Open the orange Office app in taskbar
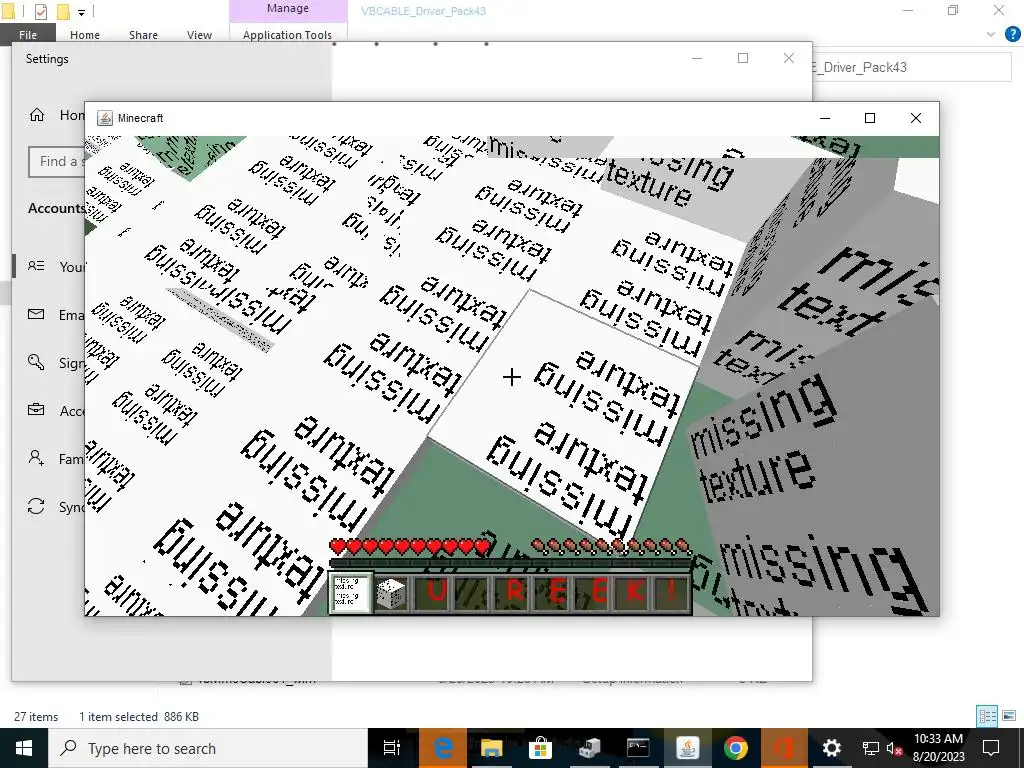This screenshot has height=768, width=1024. point(783,748)
